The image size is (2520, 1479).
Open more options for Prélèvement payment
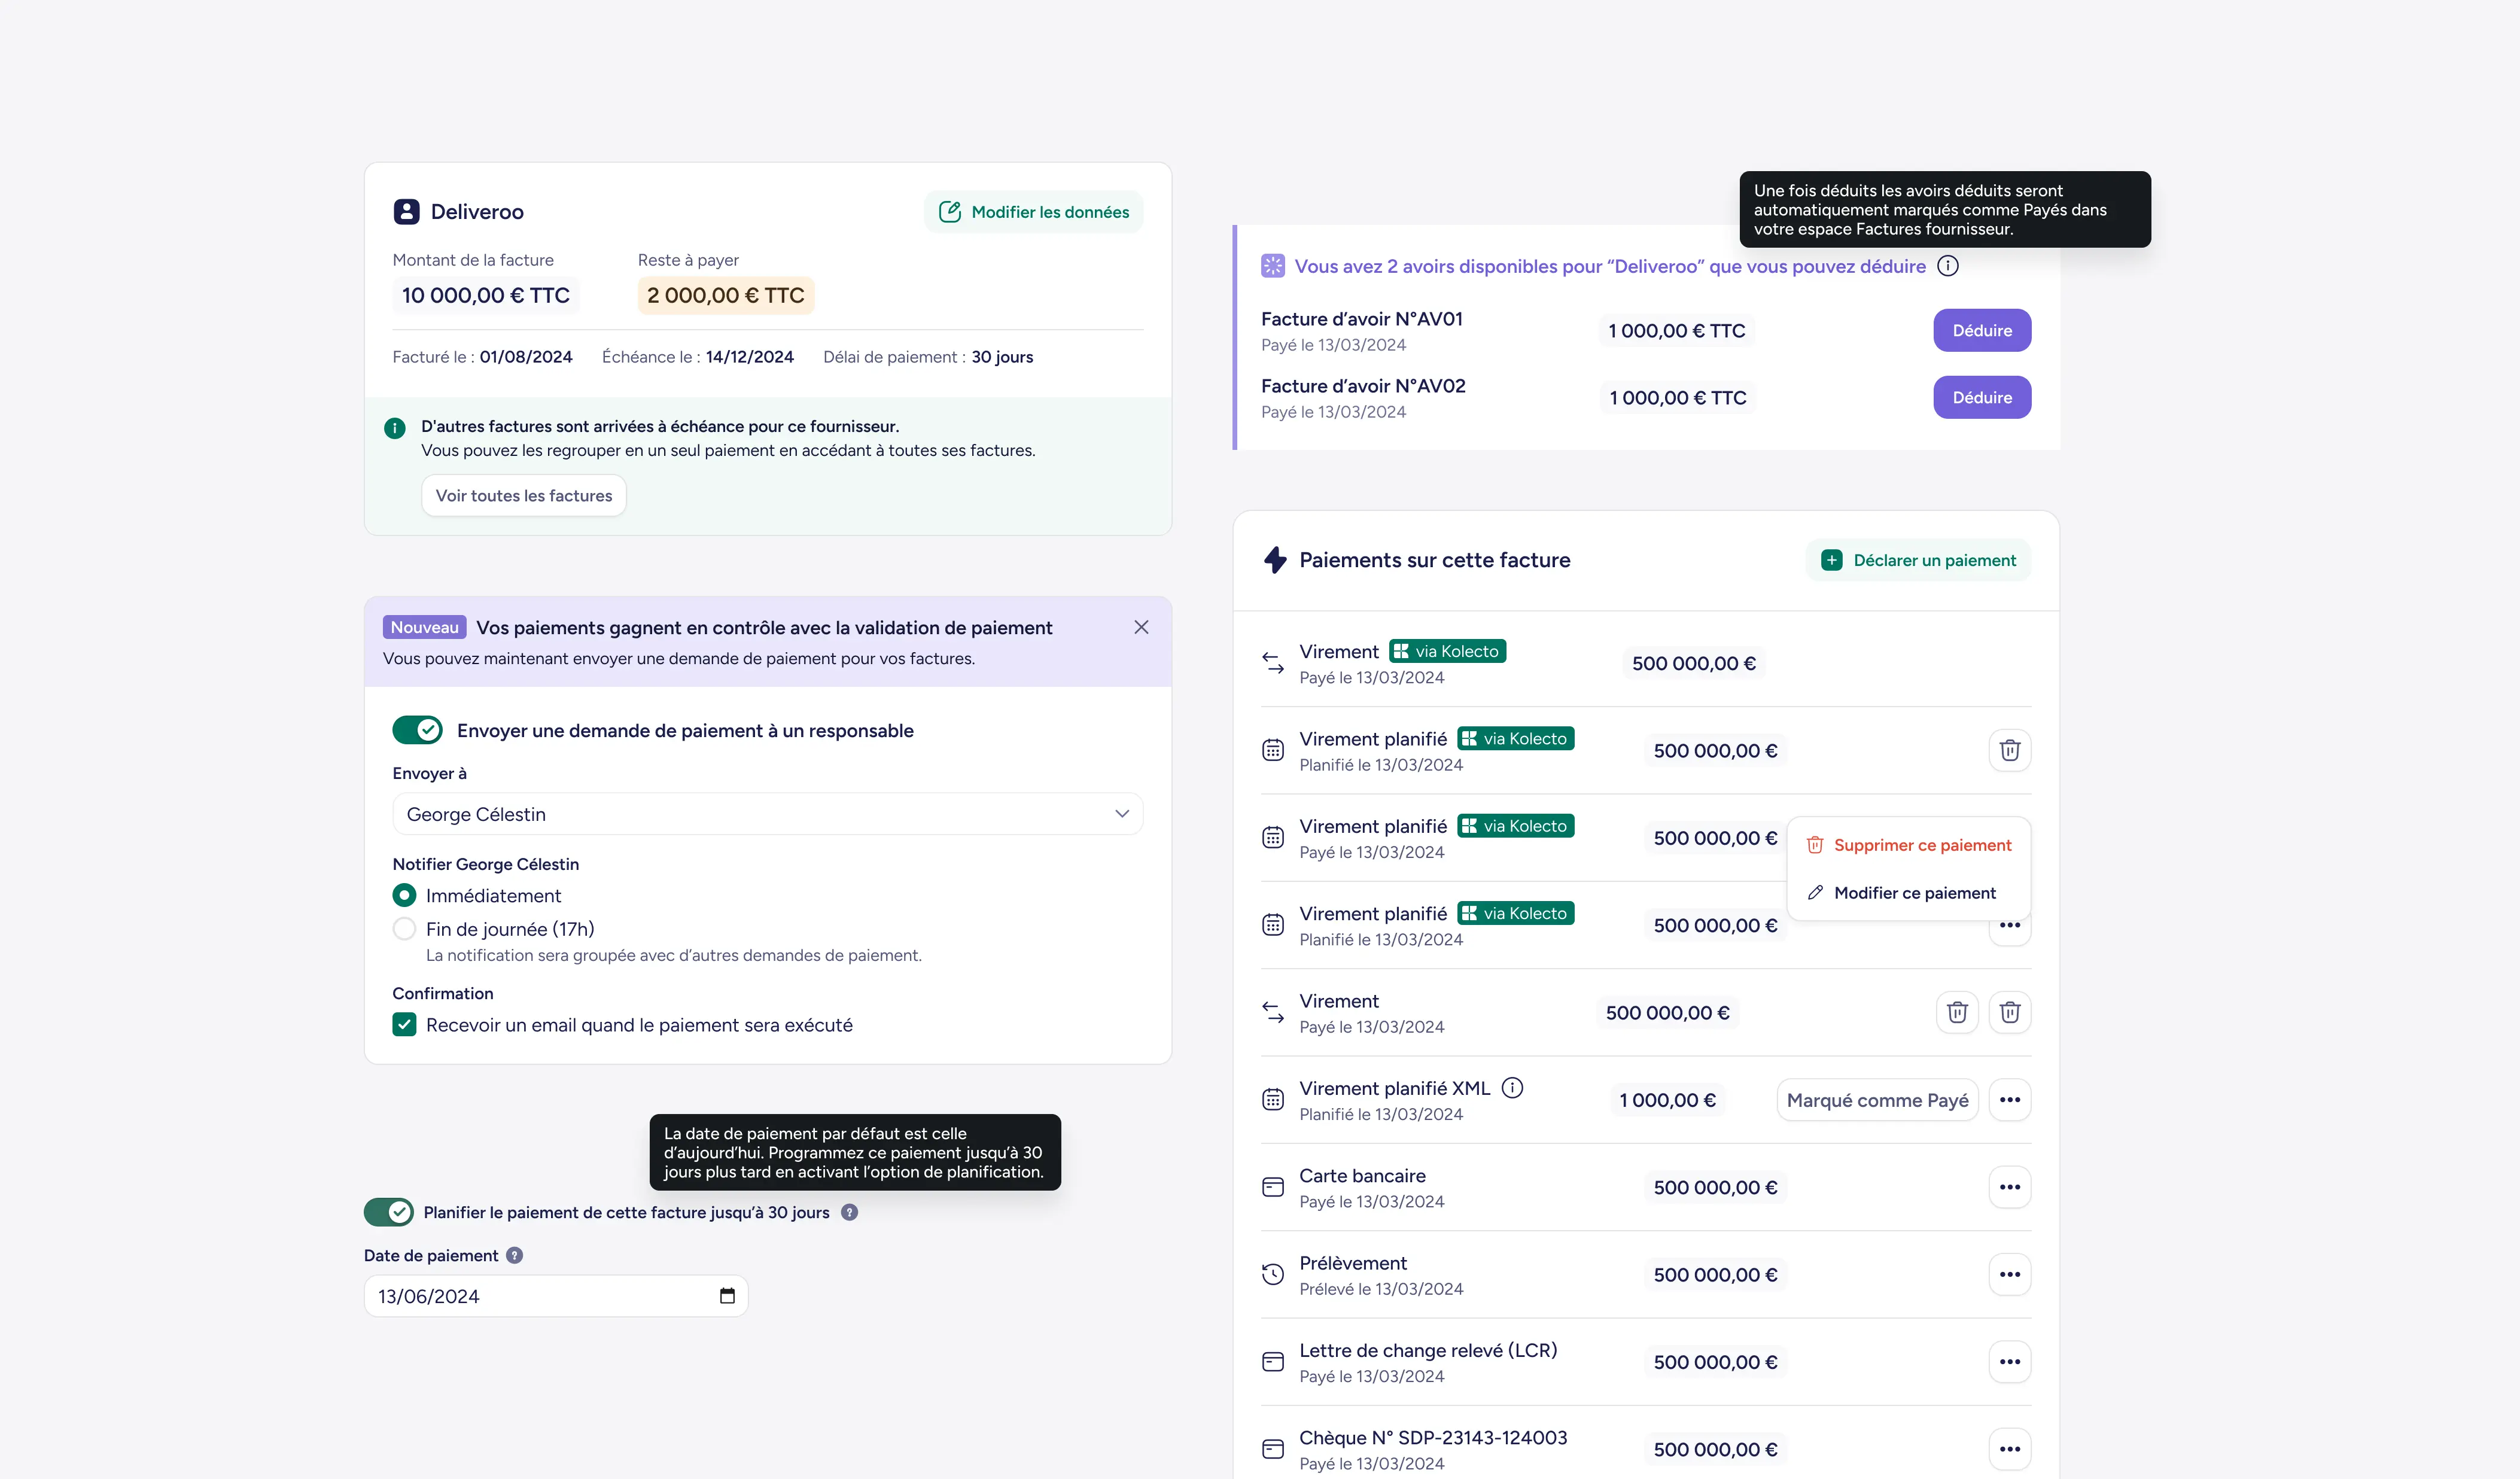[x=2009, y=1274]
